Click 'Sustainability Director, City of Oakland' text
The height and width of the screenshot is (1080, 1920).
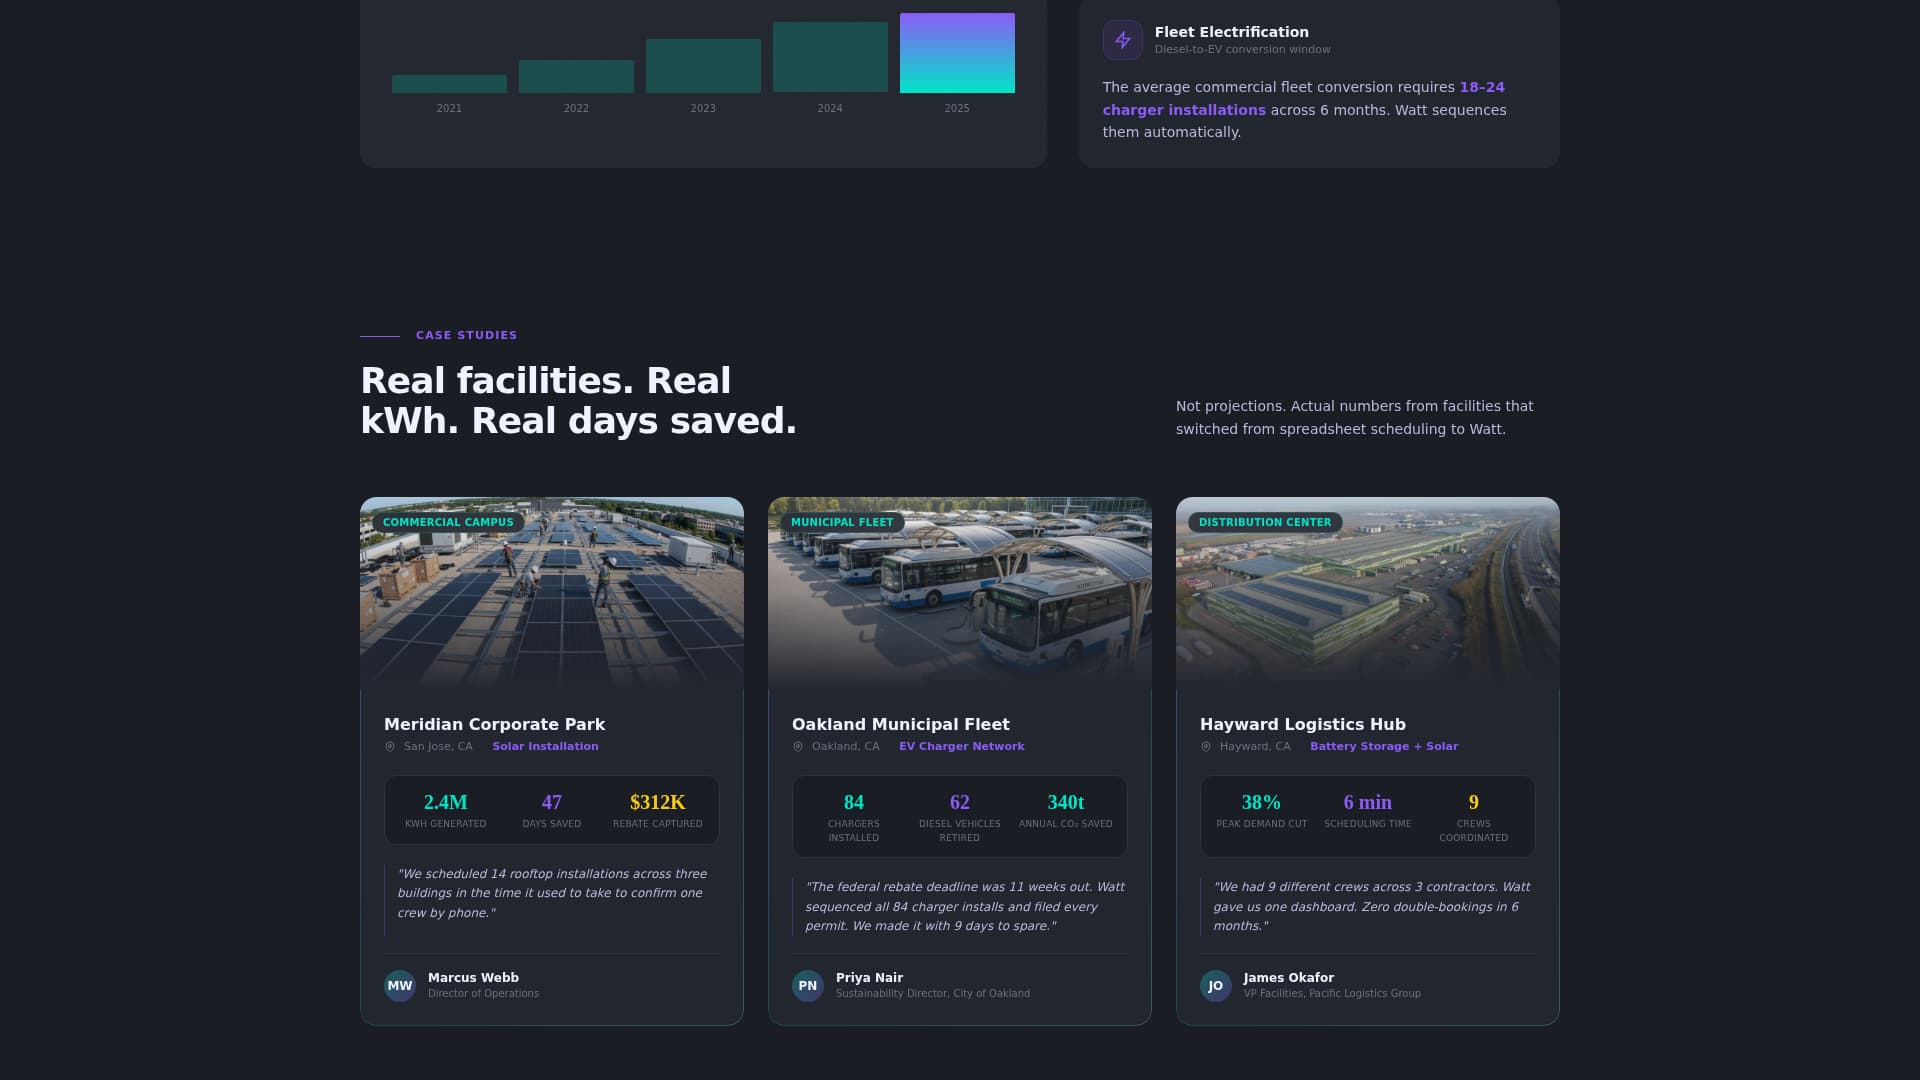(x=932, y=994)
